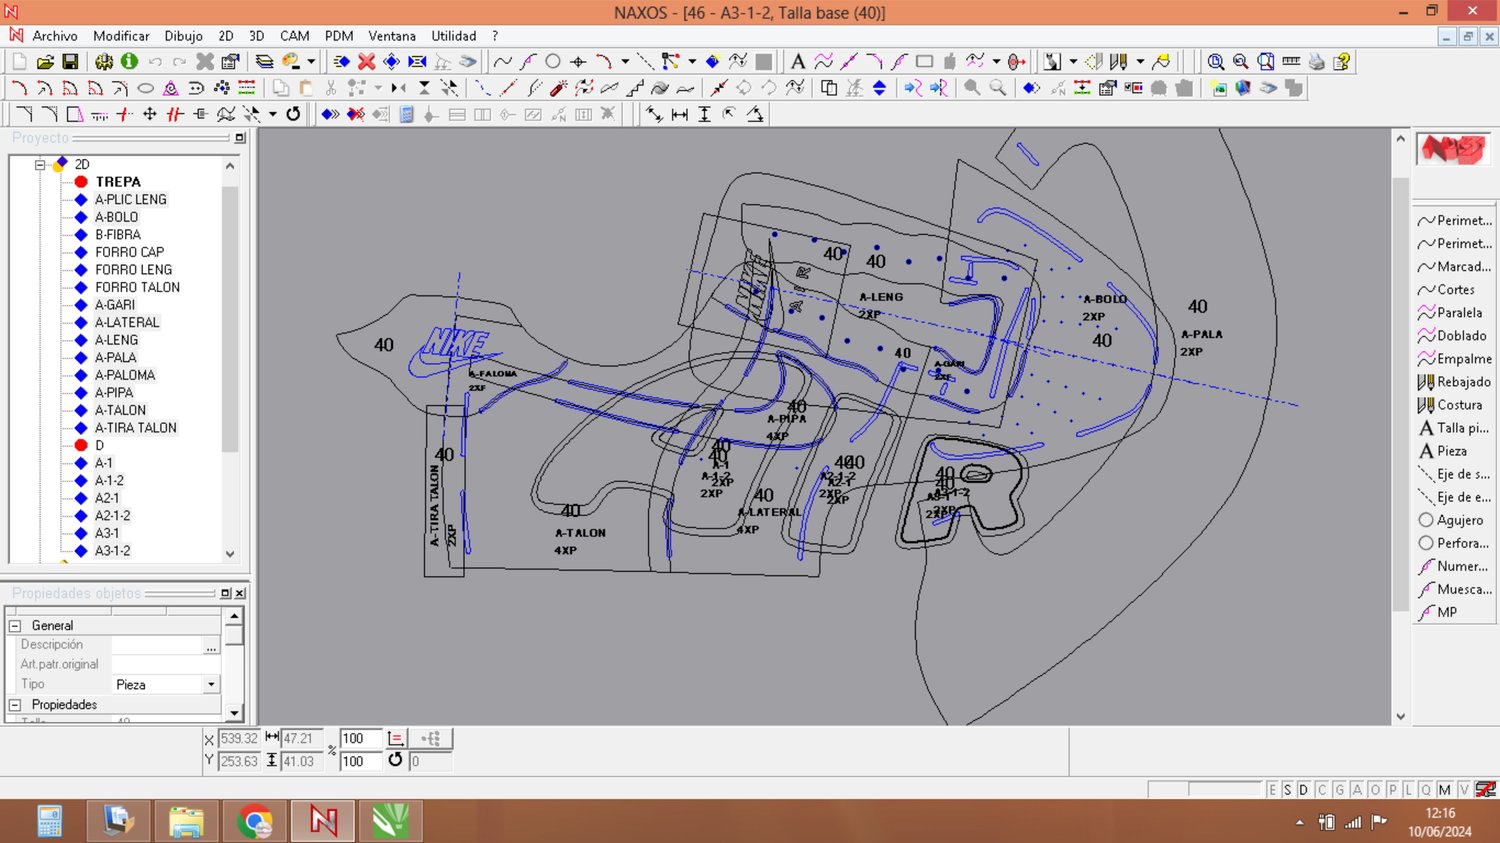This screenshot has width=1500, height=843.
Task: Click the vertical dimension tool
Action: tap(705, 114)
